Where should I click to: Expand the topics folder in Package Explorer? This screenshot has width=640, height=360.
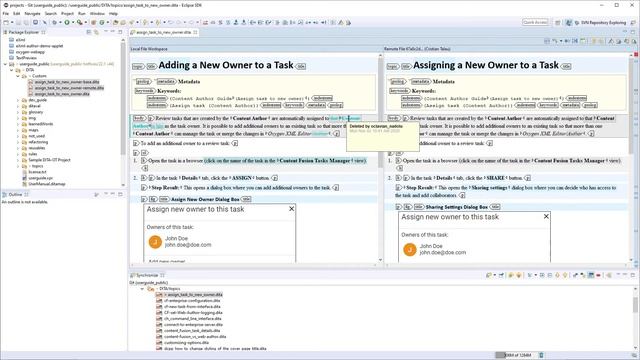tap(18, 166)
